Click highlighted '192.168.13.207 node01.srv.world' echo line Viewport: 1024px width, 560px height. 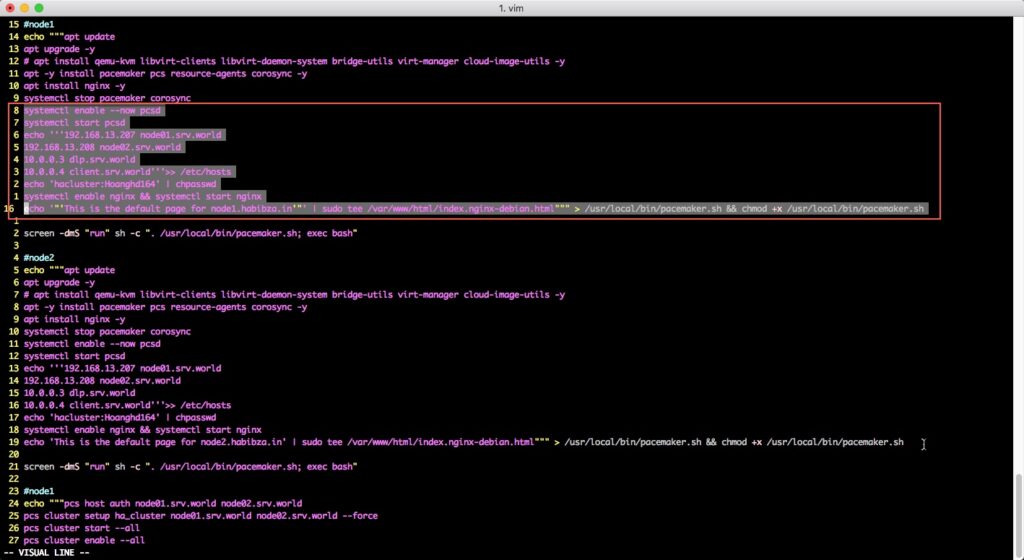(123, 135)
